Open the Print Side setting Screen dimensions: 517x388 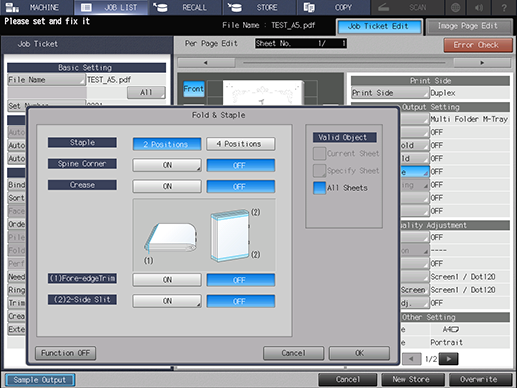point(390,93)
